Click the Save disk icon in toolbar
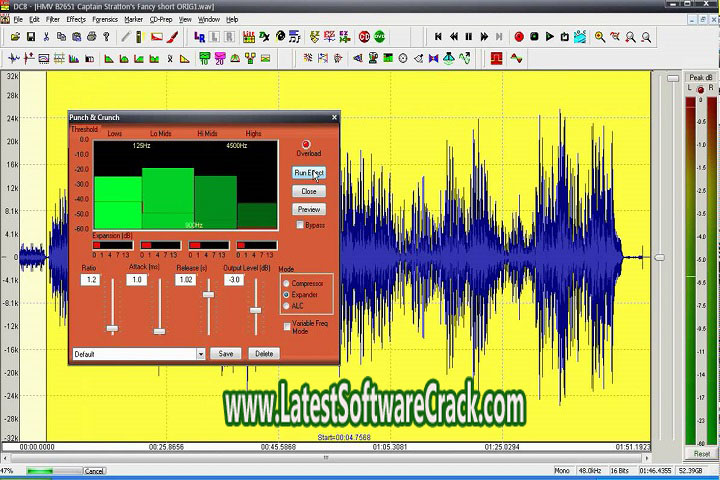Viewport: 720px width, 480px height. tap(32, 37)
